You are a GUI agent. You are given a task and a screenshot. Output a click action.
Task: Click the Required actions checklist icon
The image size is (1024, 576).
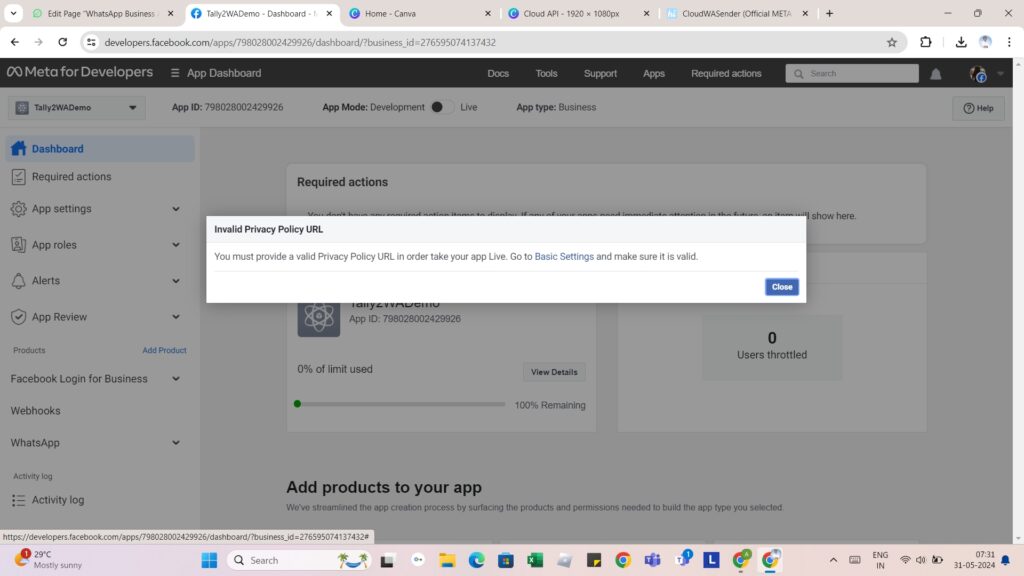point(18,176)
